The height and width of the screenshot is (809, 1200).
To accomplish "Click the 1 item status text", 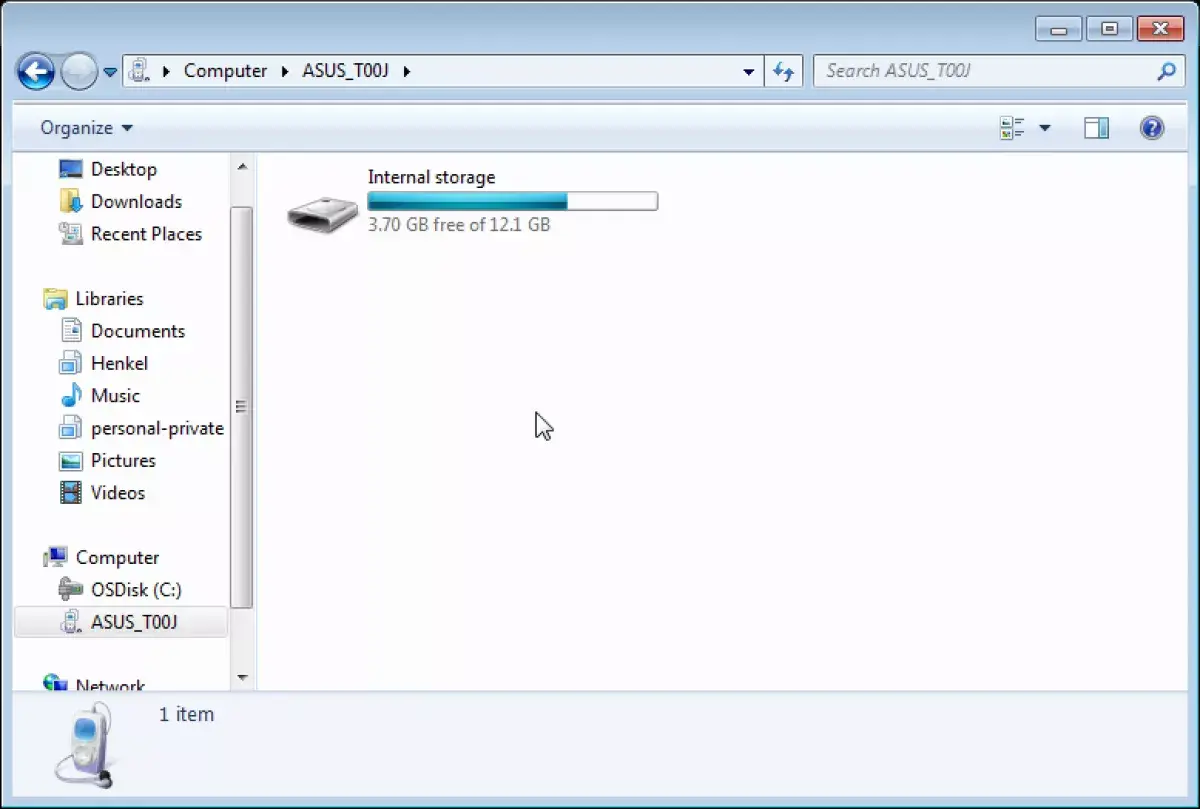I will (186, 714).
